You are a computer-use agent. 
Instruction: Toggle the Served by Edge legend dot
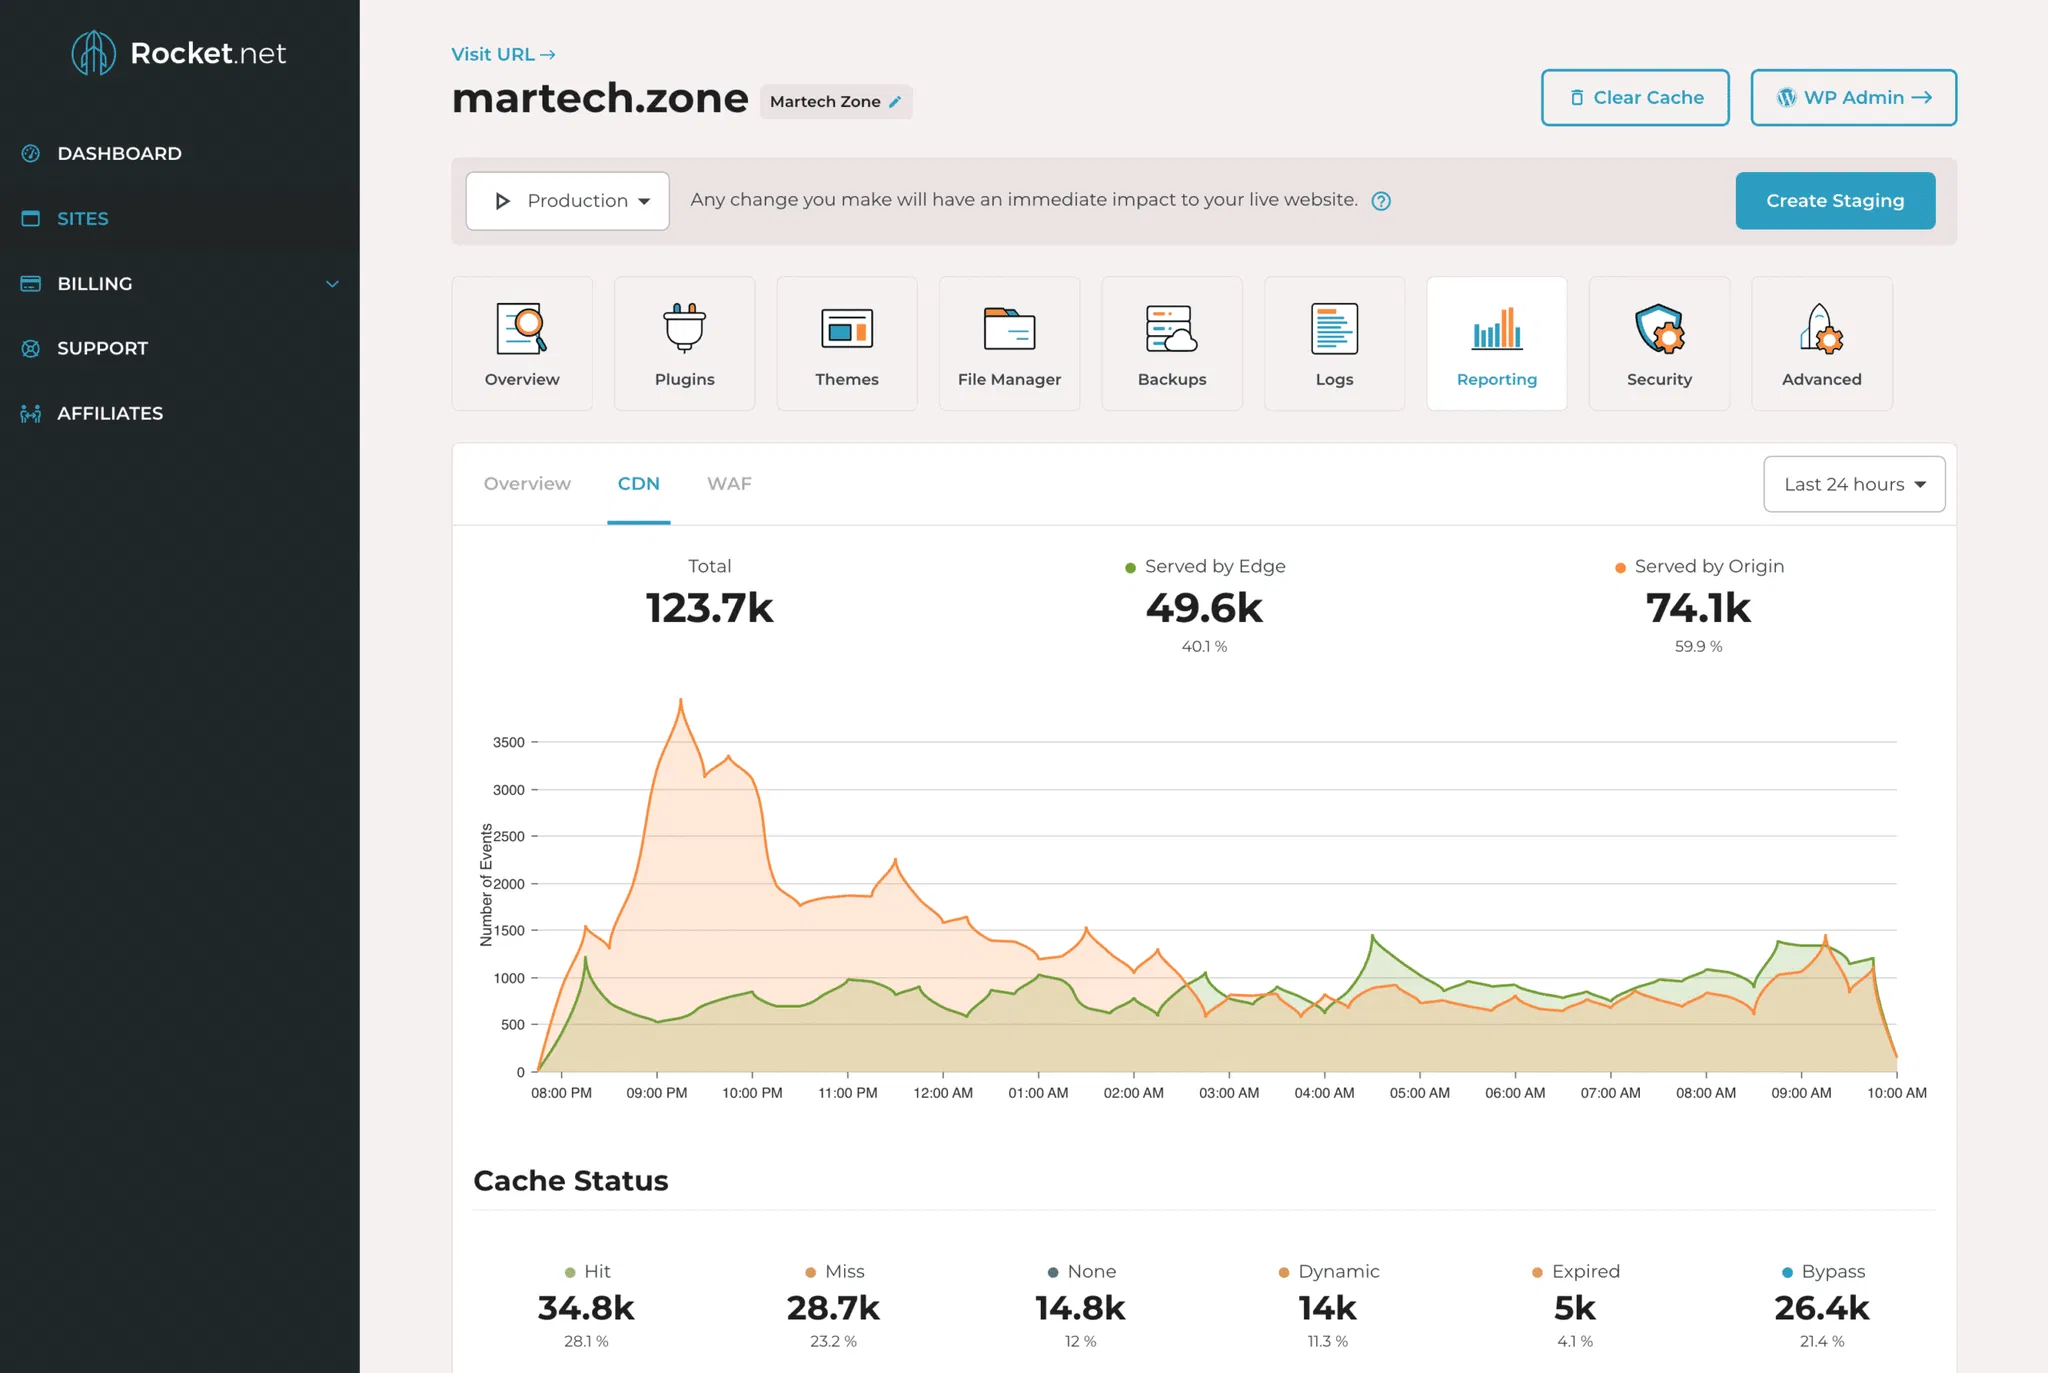[1130, 568]
